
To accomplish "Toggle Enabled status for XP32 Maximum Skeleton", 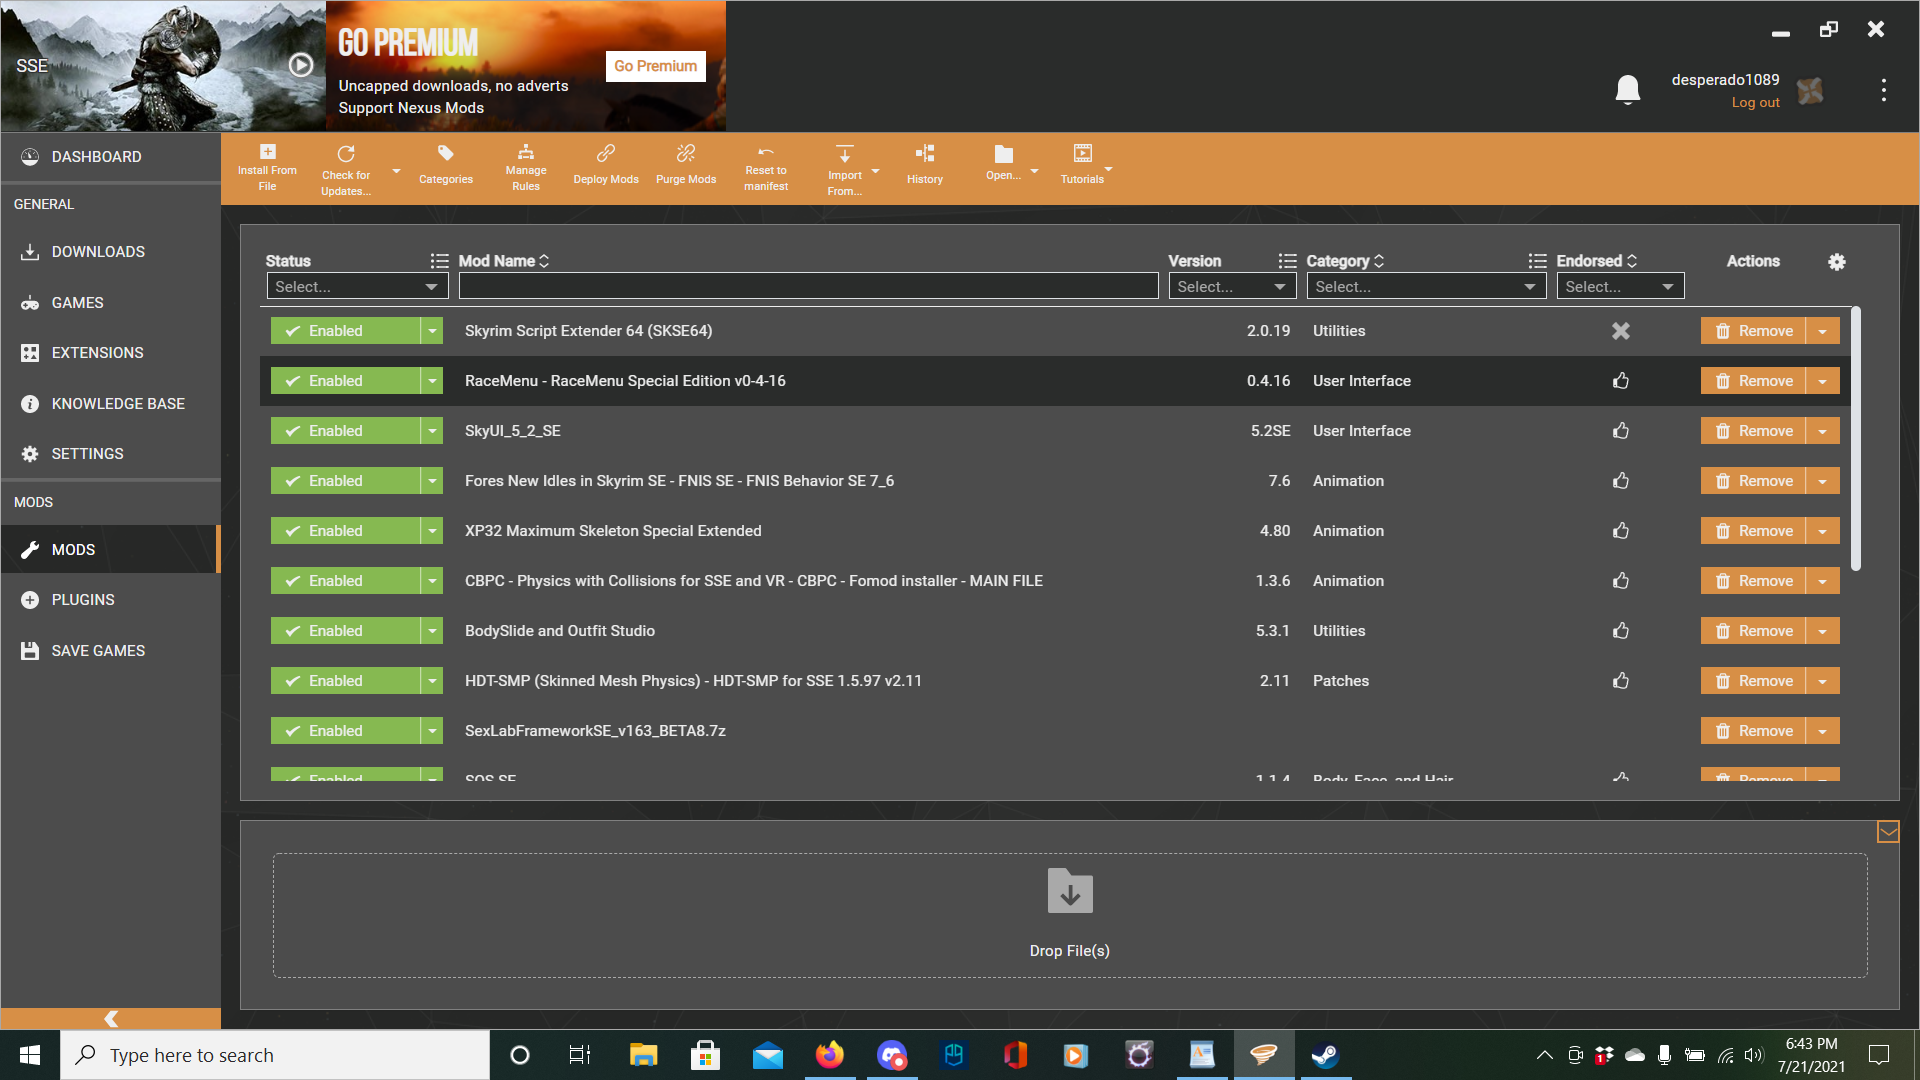I will pos(346,531).
